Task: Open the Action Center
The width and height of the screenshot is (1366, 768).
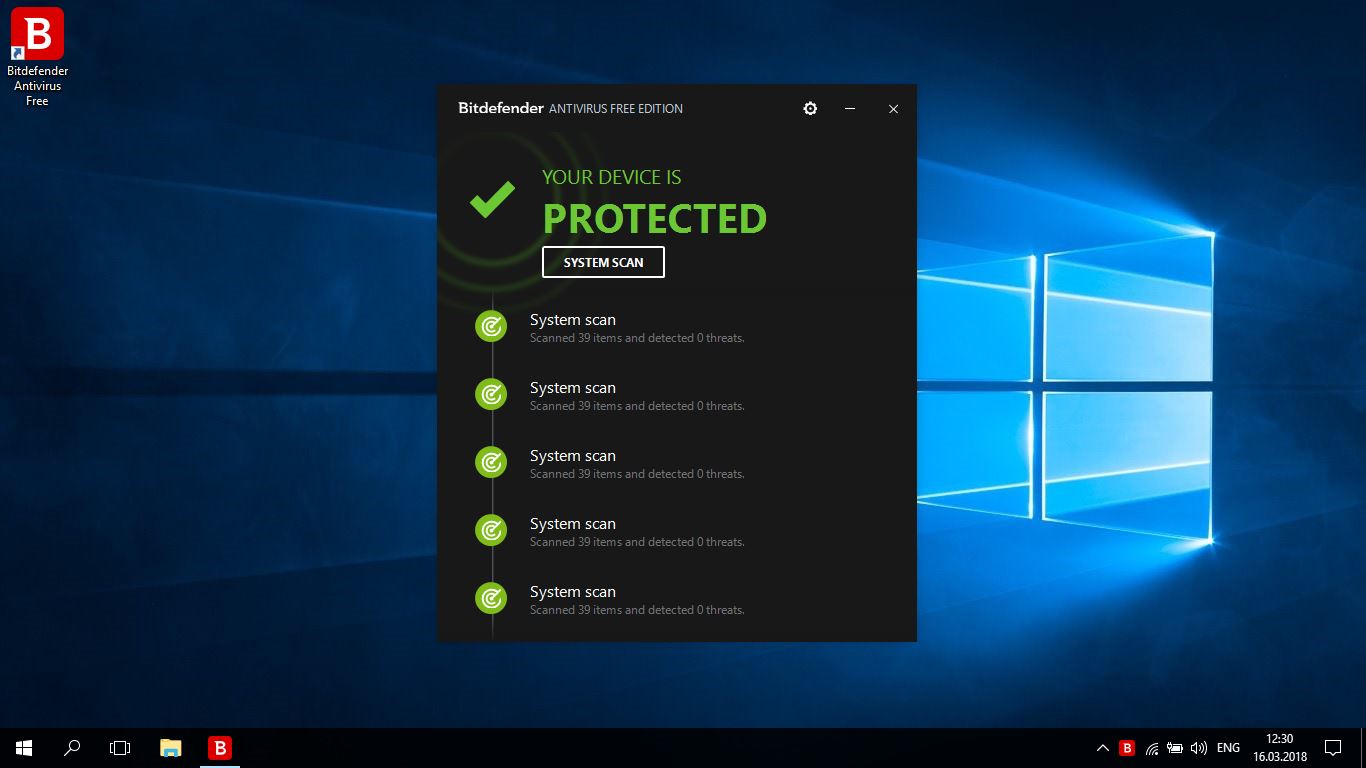Action: tap(1334, 747)
